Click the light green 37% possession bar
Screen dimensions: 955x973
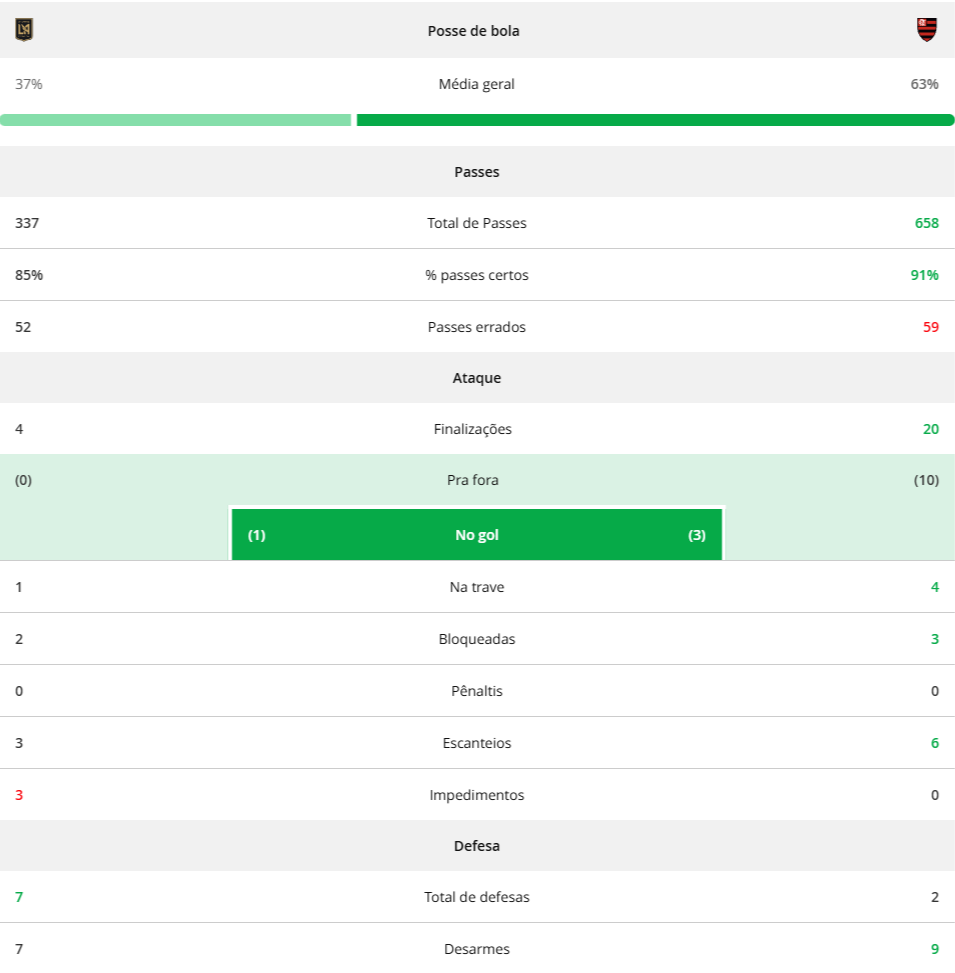pyautogui.click(x=176, y=120)
